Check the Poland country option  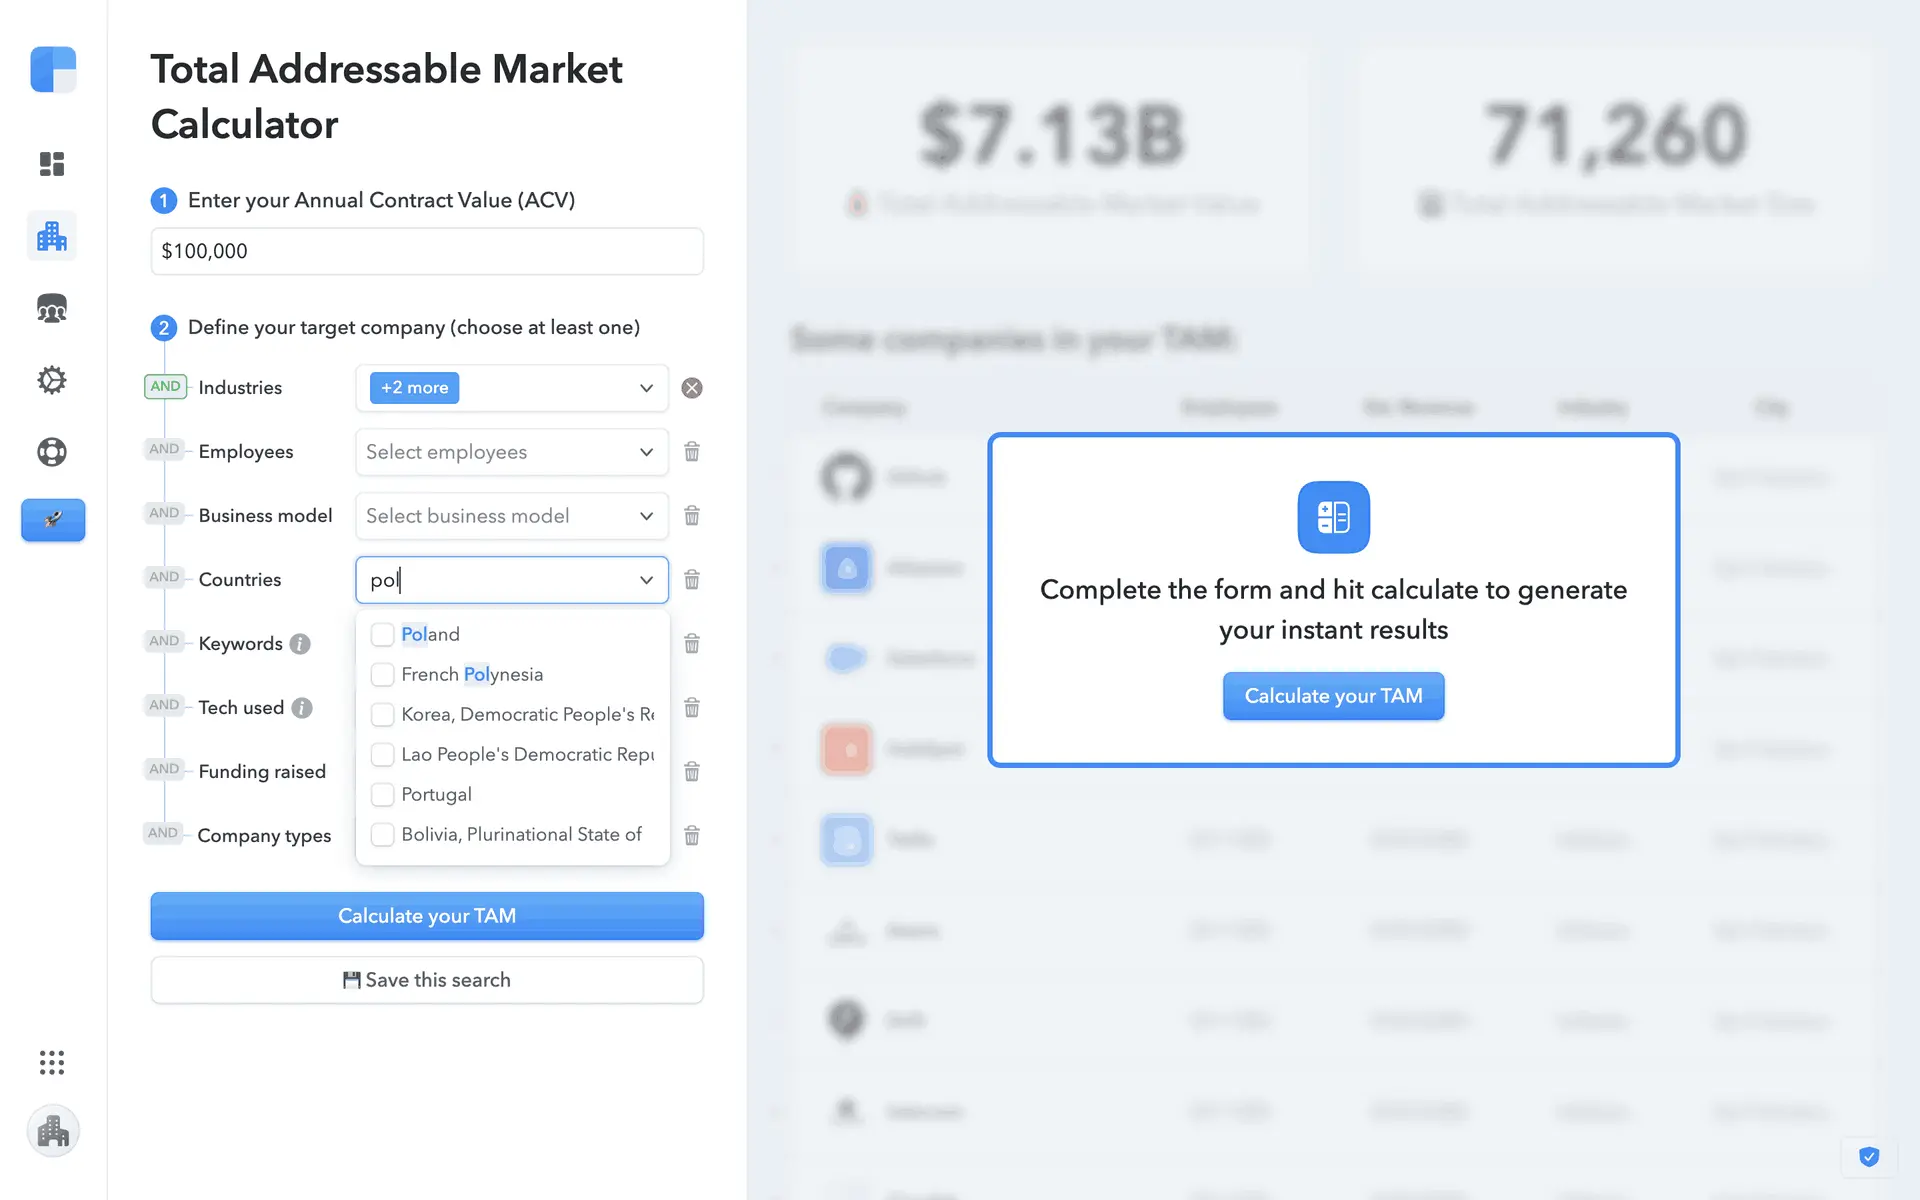(x=382, y=635)
